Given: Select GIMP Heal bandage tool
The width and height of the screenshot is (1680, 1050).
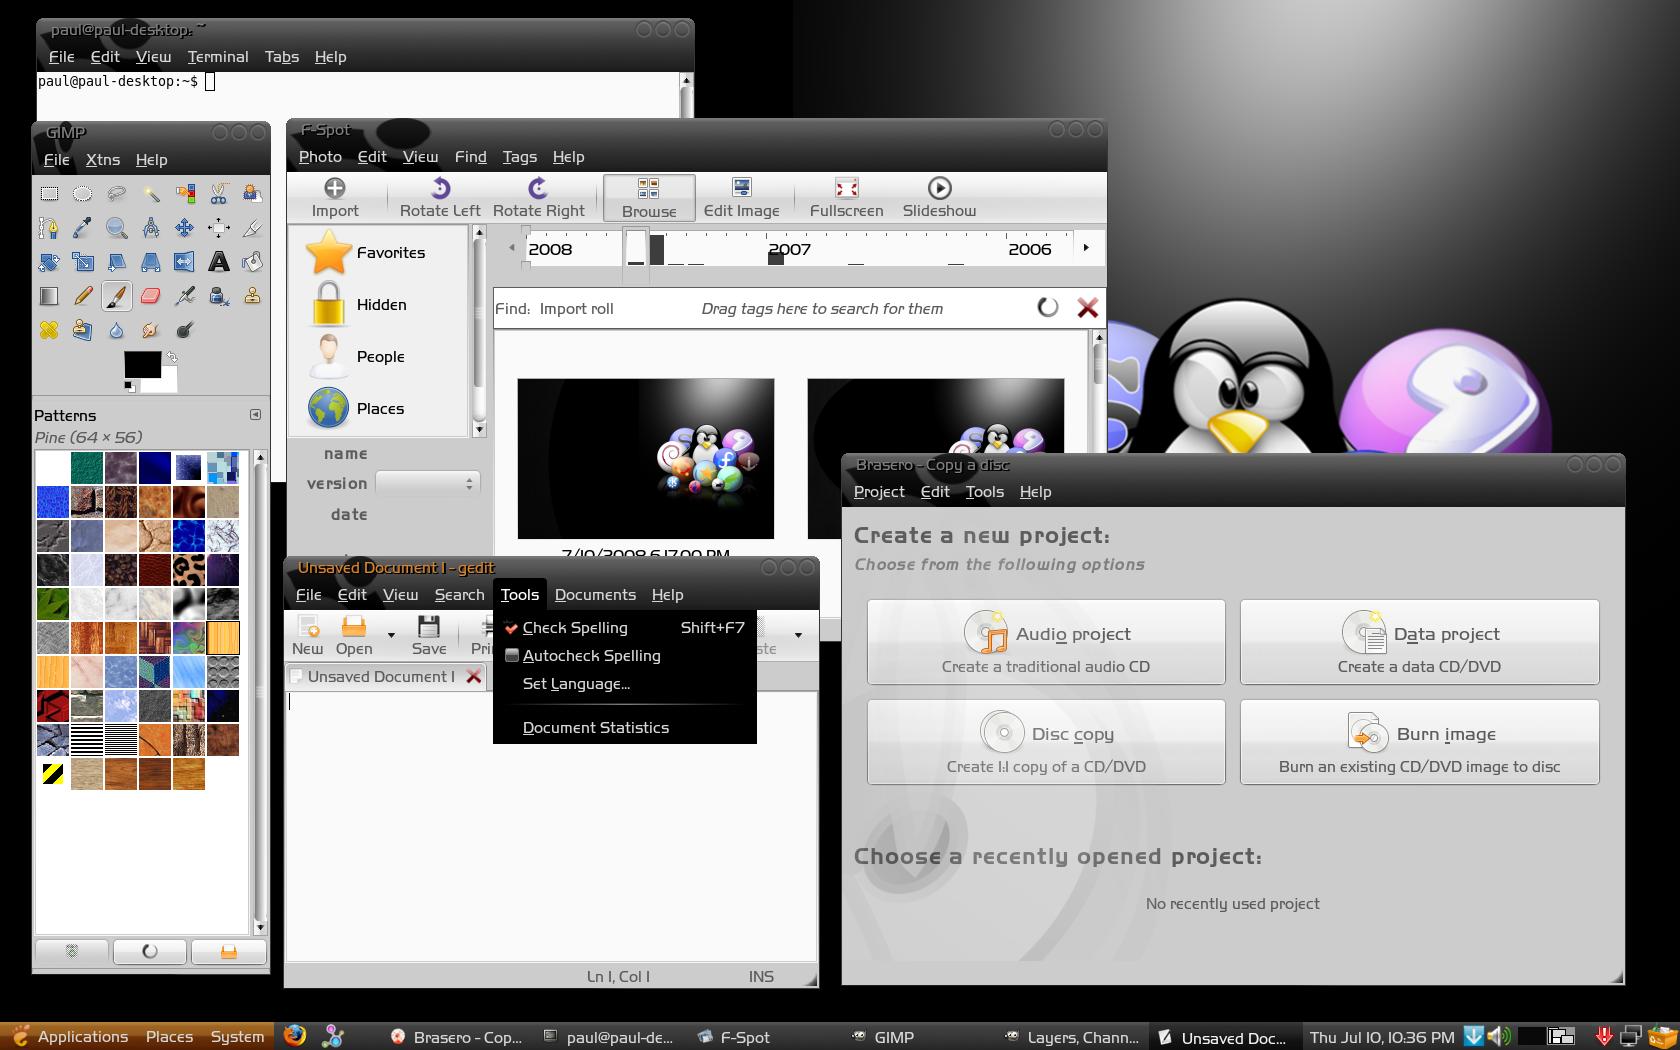Looking at the screenshot, I should pyautogui.click(x=49, y=330).
